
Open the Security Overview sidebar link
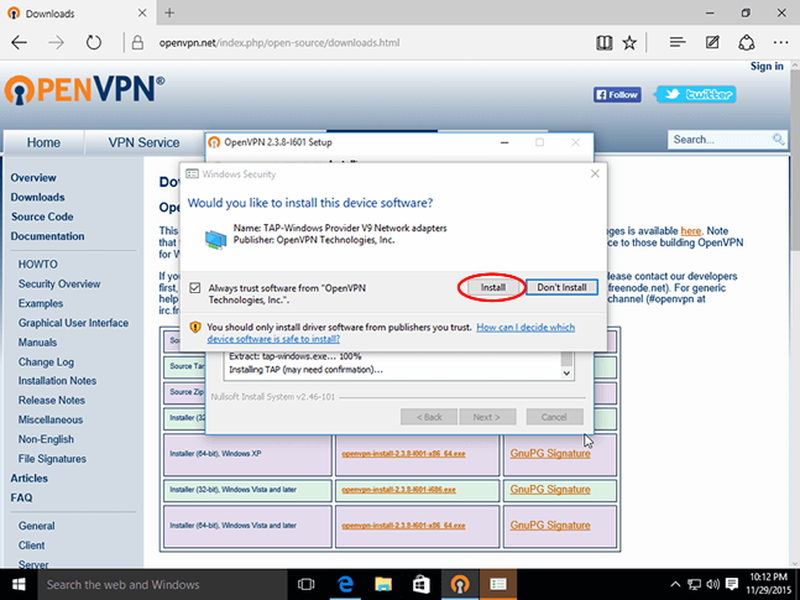tap(59, 284)
